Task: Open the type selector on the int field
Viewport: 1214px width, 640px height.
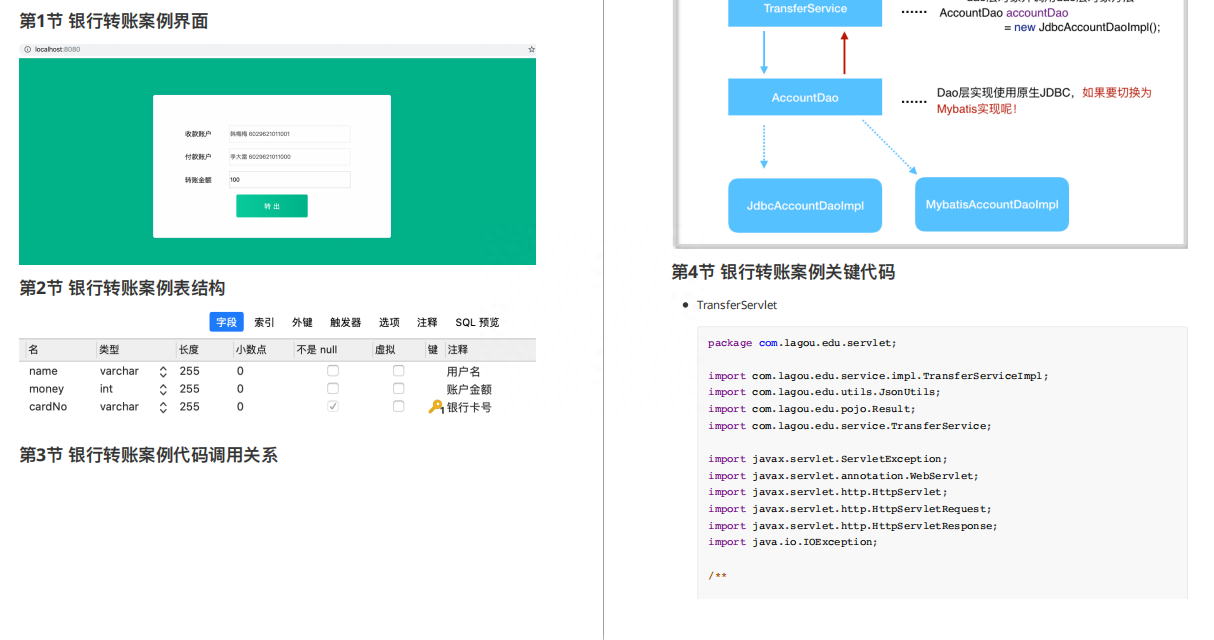Action: 163,388
